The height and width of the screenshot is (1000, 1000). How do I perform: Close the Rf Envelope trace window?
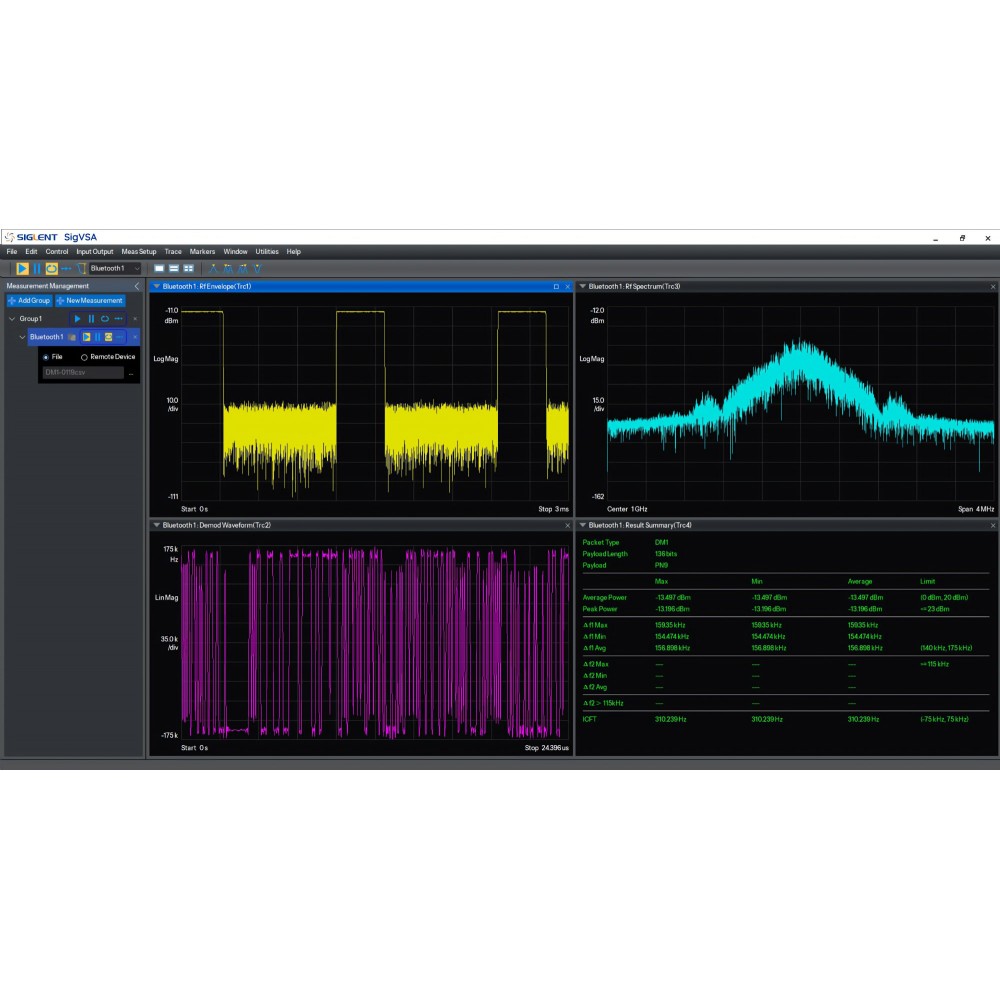coord(568,287)
